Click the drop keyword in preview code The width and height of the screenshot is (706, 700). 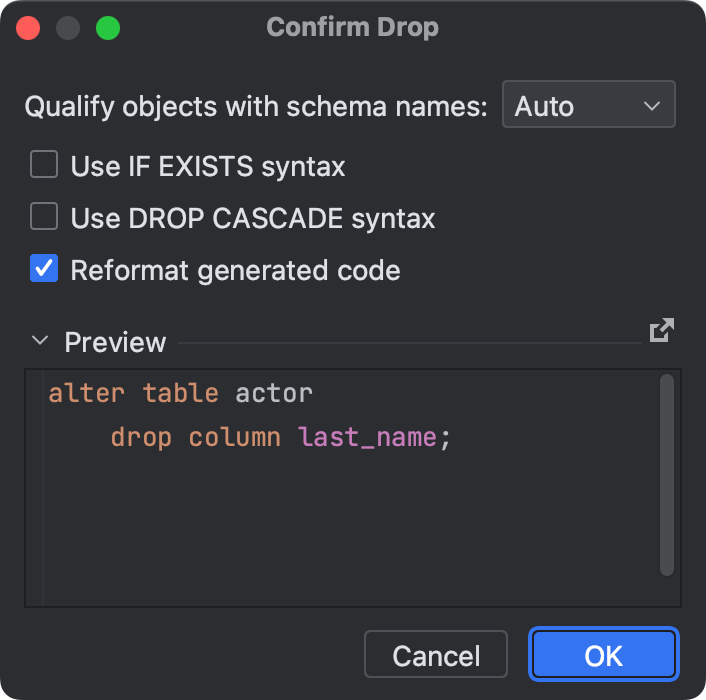point(141,437)
